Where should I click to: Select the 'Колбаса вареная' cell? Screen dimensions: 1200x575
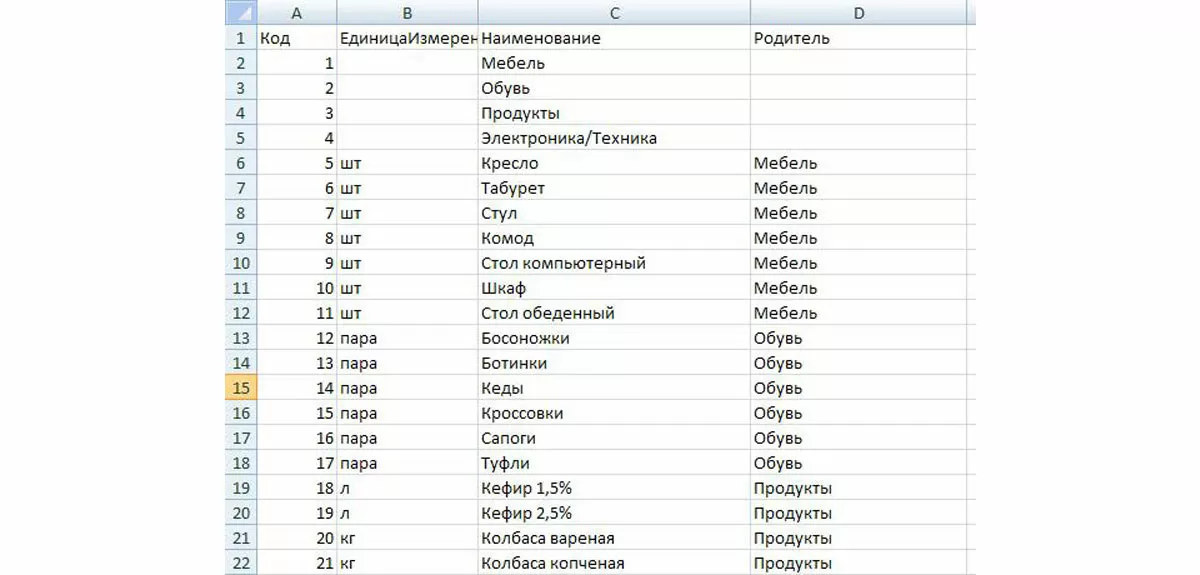coord(614,538)
